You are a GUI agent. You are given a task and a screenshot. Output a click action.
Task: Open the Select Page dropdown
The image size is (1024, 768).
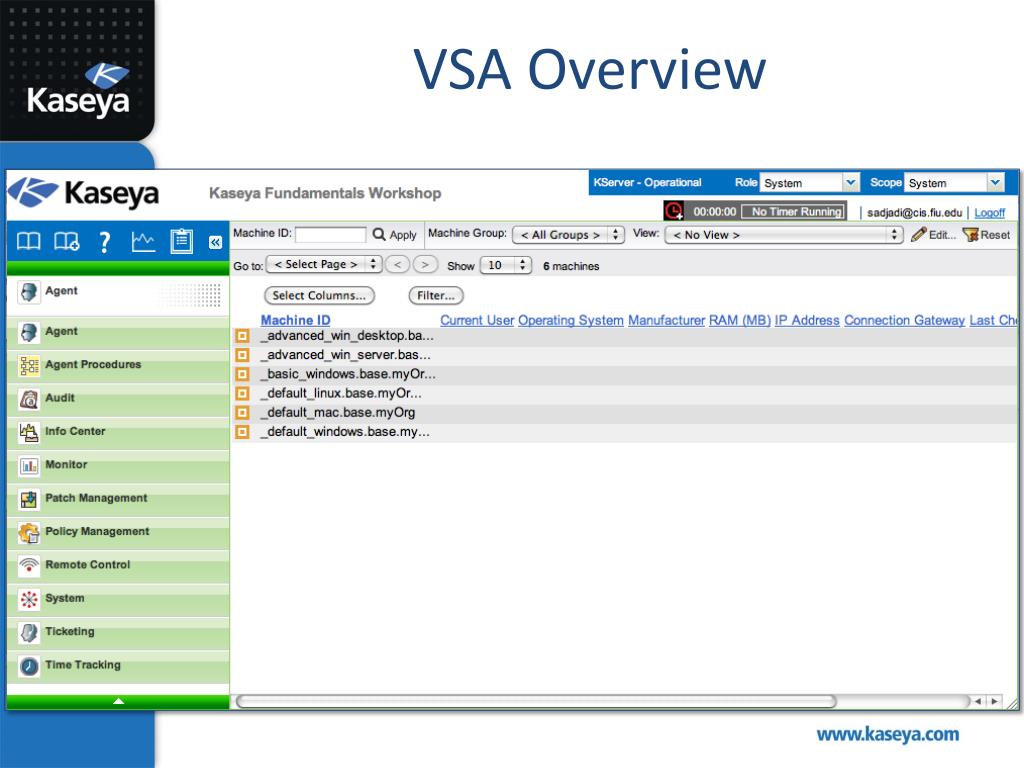coord(324,264)
